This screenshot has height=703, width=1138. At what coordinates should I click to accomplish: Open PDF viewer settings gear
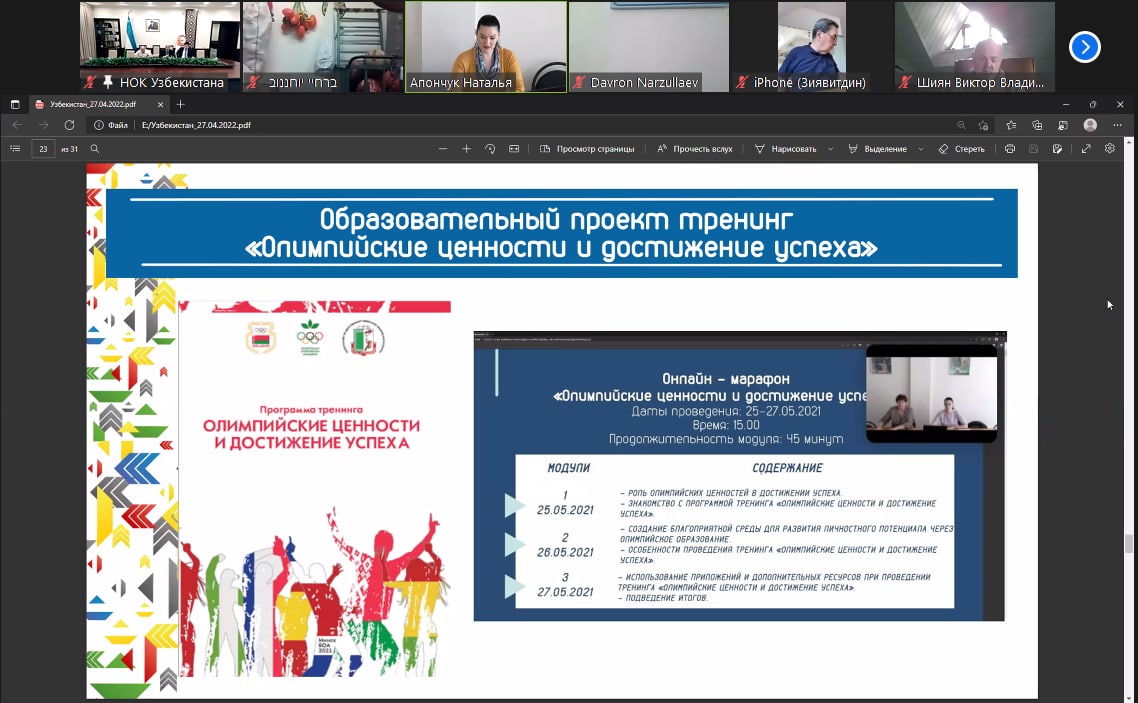pos(1110,149)
